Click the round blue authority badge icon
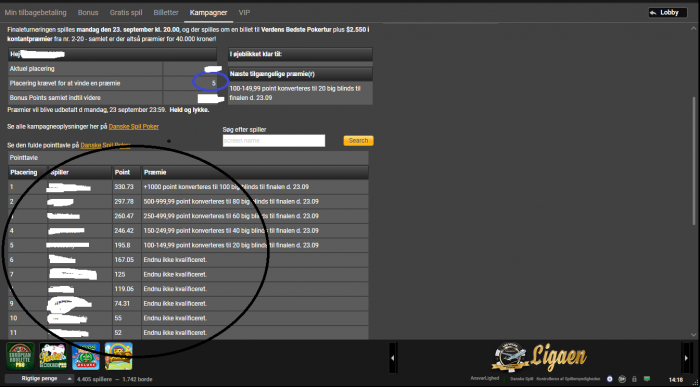 pyautogui.click(x=610, y=379)
